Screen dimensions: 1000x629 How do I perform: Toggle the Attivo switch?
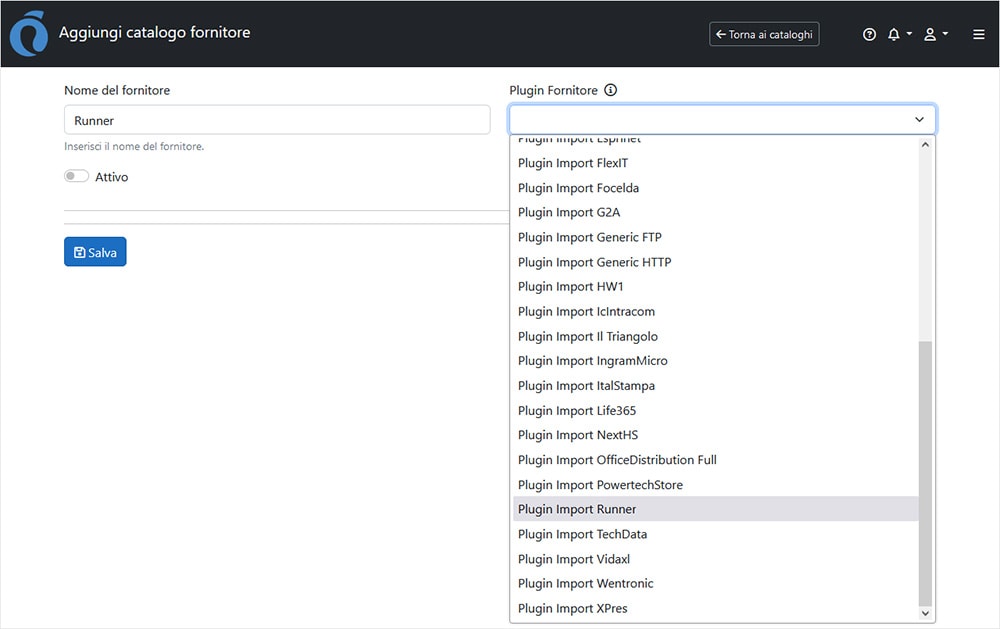(77, 176)
